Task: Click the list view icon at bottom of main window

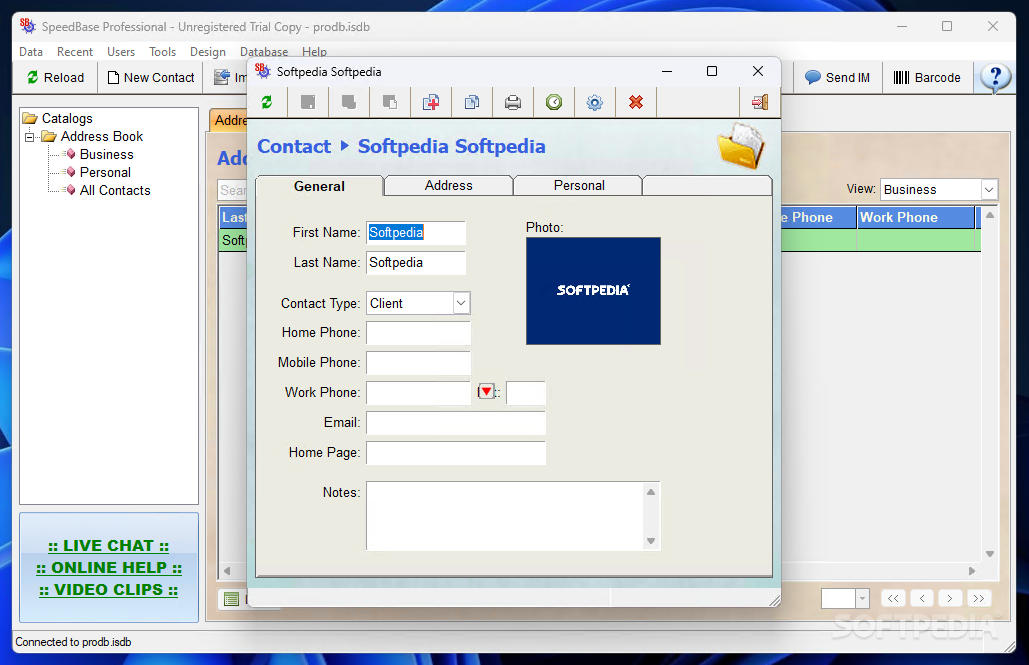Action: click(232, 599)
